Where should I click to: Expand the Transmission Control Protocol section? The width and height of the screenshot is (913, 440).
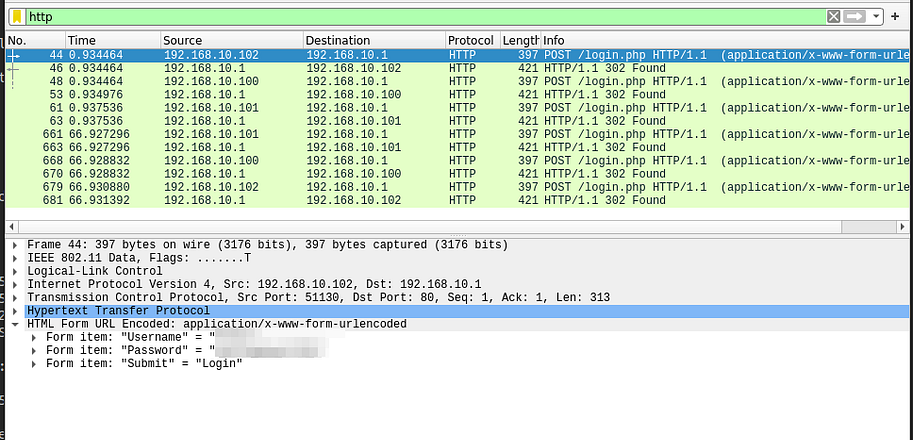point(14,298)
